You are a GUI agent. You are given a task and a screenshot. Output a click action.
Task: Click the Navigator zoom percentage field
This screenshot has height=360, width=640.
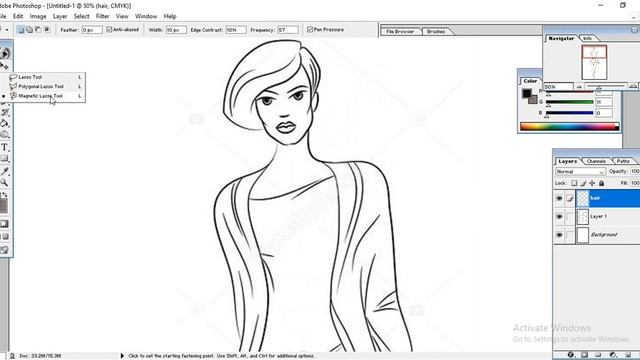tap(558, 87)
